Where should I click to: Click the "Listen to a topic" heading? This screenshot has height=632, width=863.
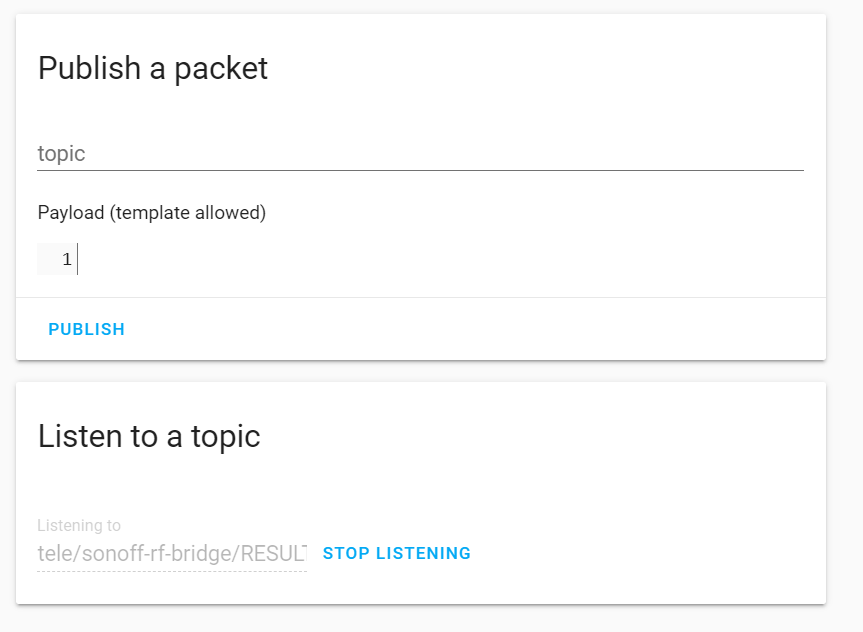click(149, 436)
